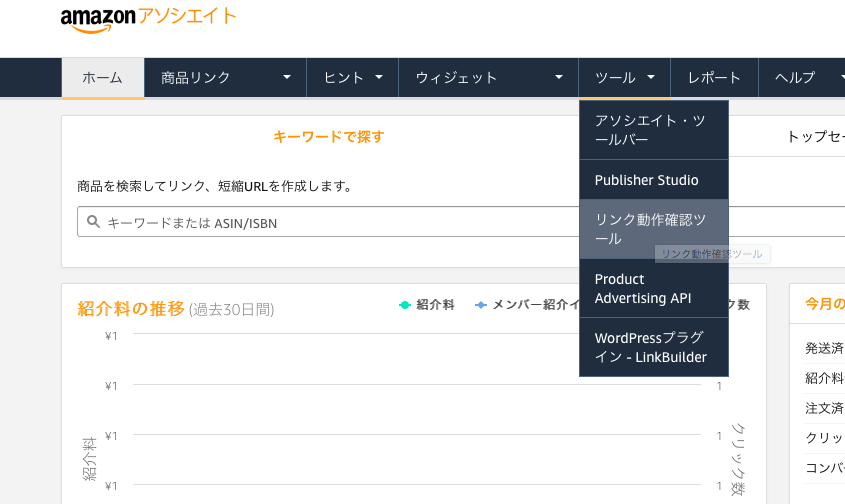The width and height of the screenshot is (845, 504).
Task: Expand the ヒント dropdown arrow
Action: (x=379, y=78)
